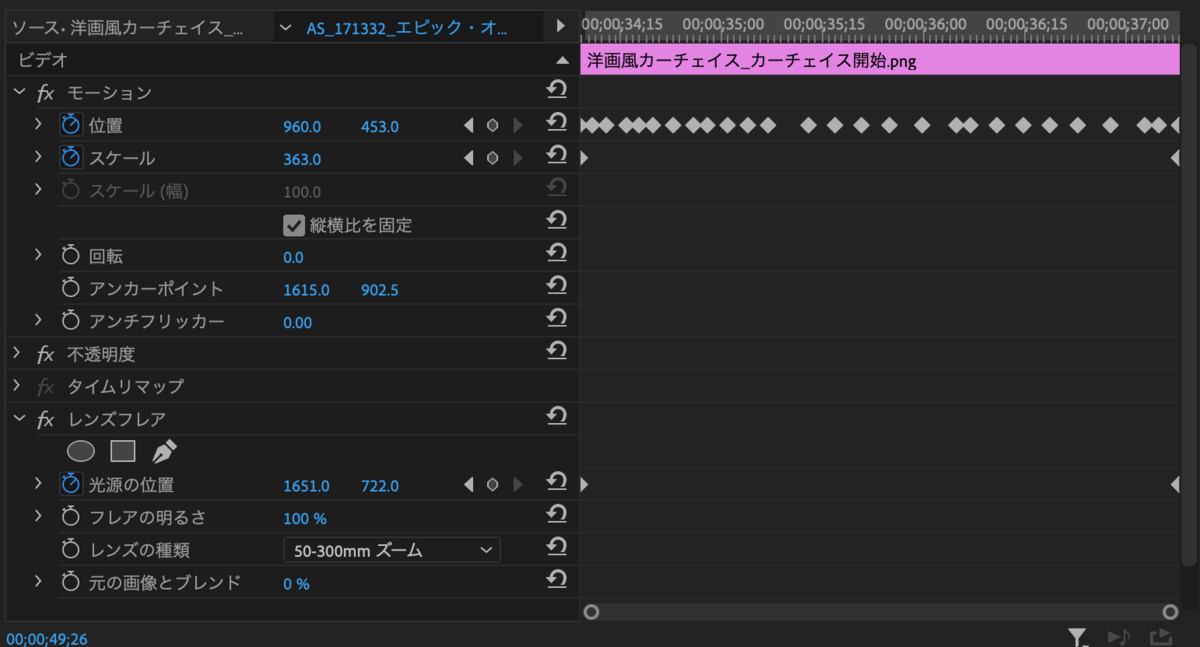Image resolution: width=1200 pixels, height=647 pixels.
Task: Click the audio loop playback icon
Action: pyautogui.click(x=1118, y=636)
